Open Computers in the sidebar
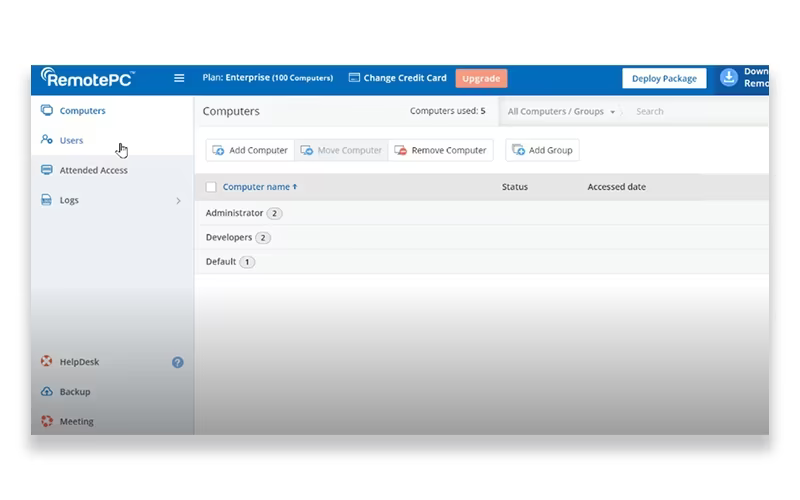This screenshot has width=800, height=500. (x=82, y=111)
